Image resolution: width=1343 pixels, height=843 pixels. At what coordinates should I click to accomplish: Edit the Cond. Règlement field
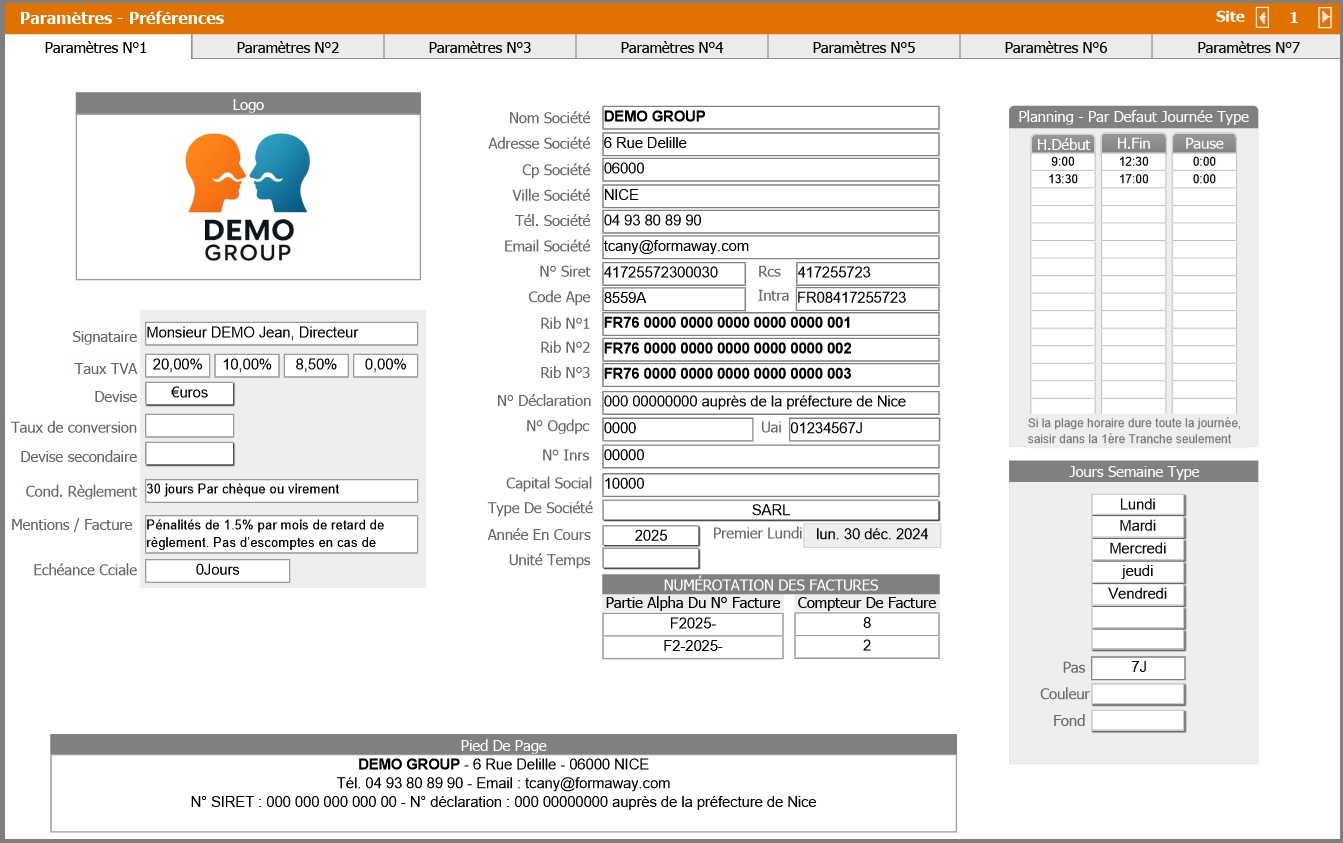282,491
